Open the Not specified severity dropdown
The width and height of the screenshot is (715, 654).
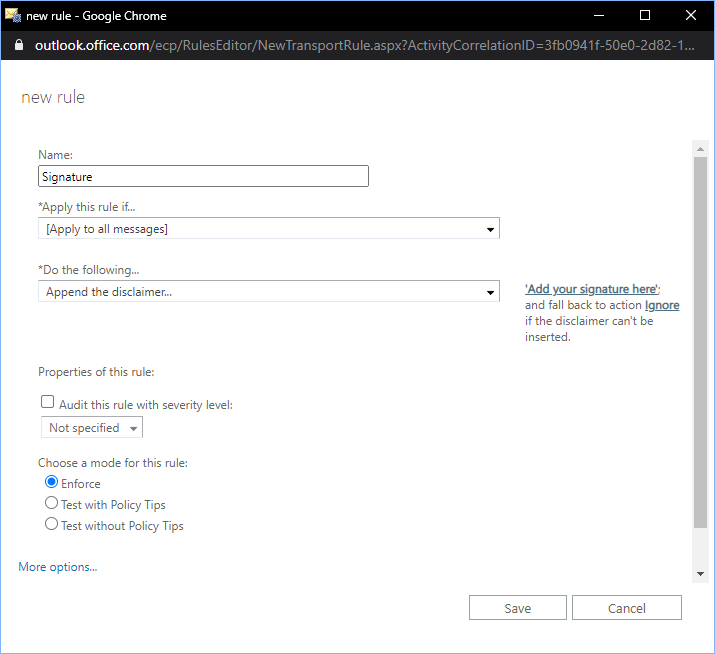[92, 428]
